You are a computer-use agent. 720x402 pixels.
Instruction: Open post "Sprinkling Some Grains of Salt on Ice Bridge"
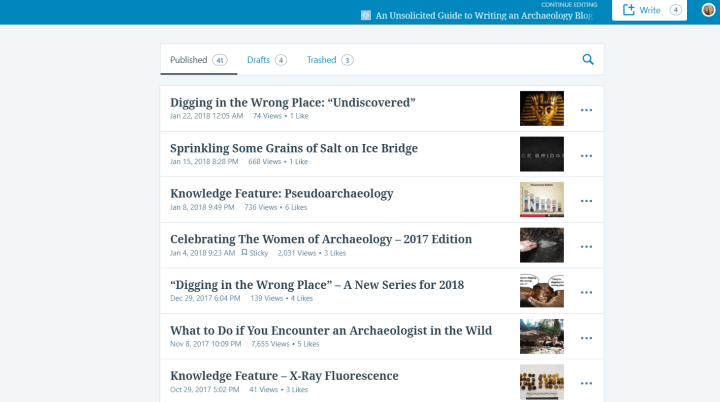click(294, 148)
